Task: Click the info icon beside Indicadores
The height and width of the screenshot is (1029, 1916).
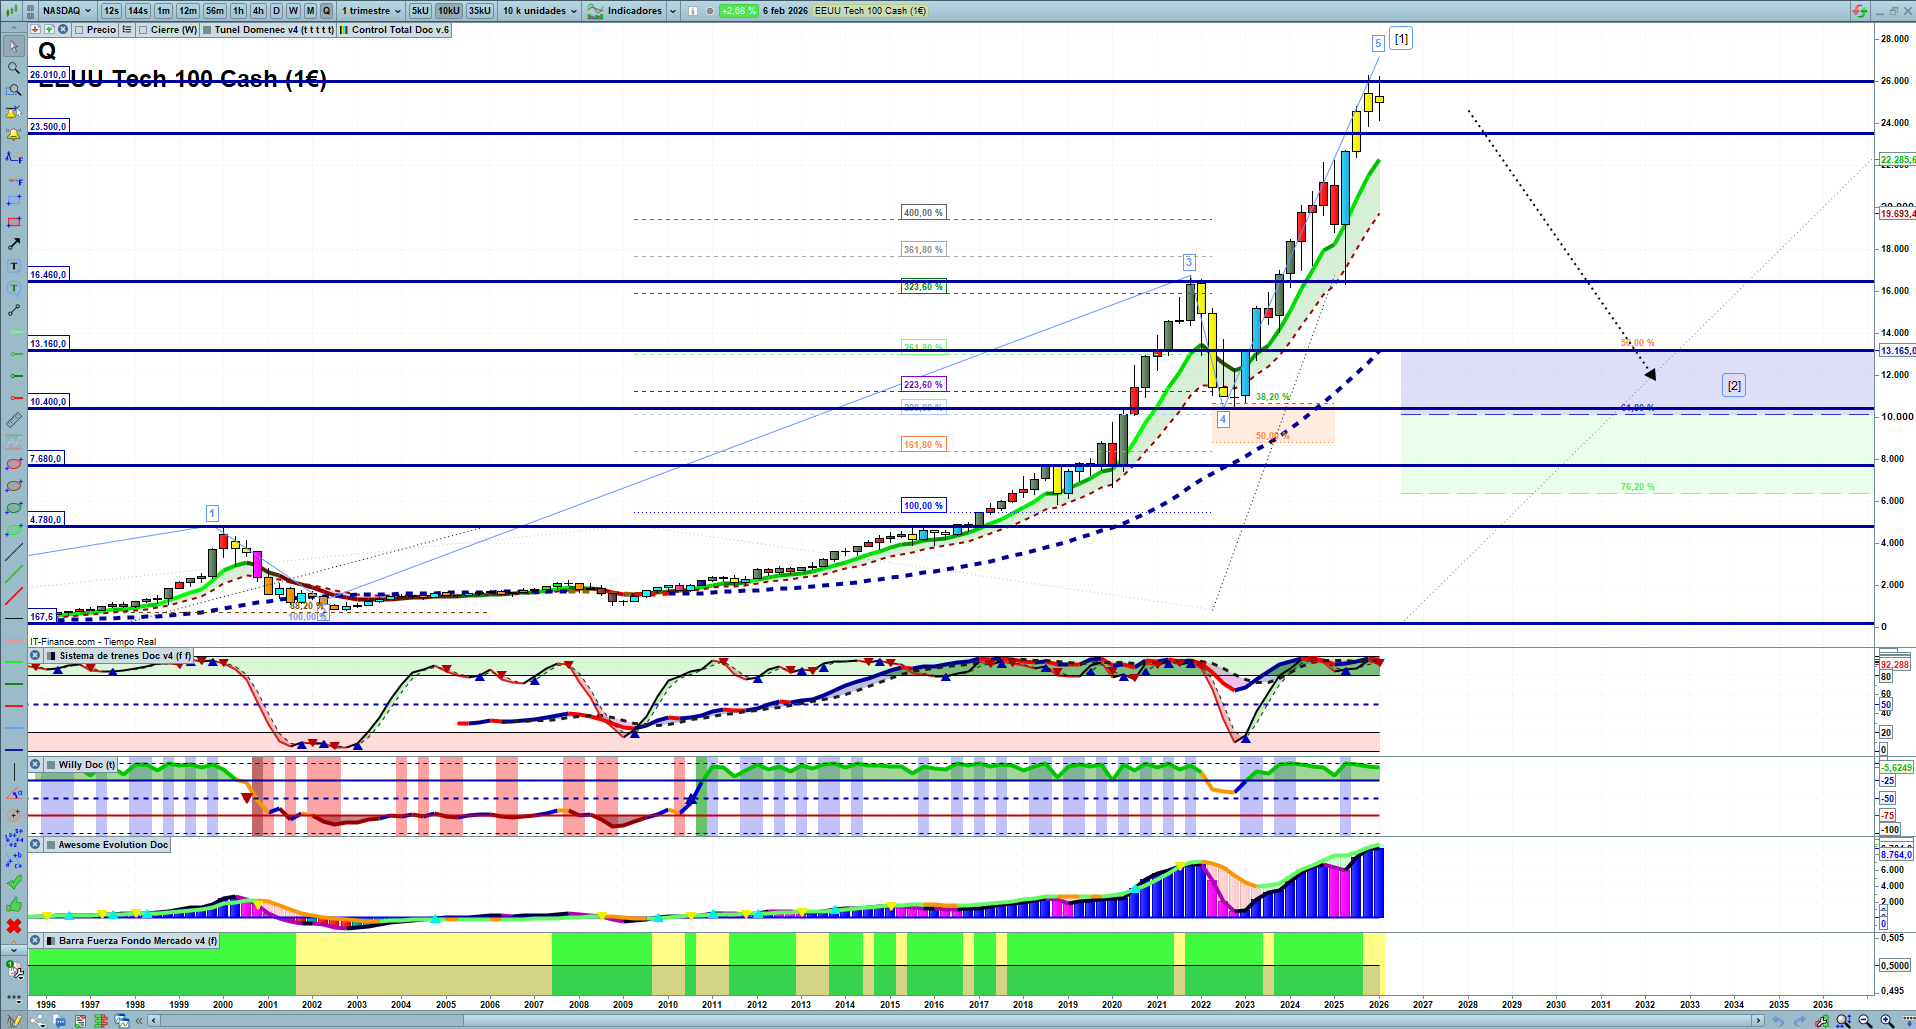Action: 693,11
